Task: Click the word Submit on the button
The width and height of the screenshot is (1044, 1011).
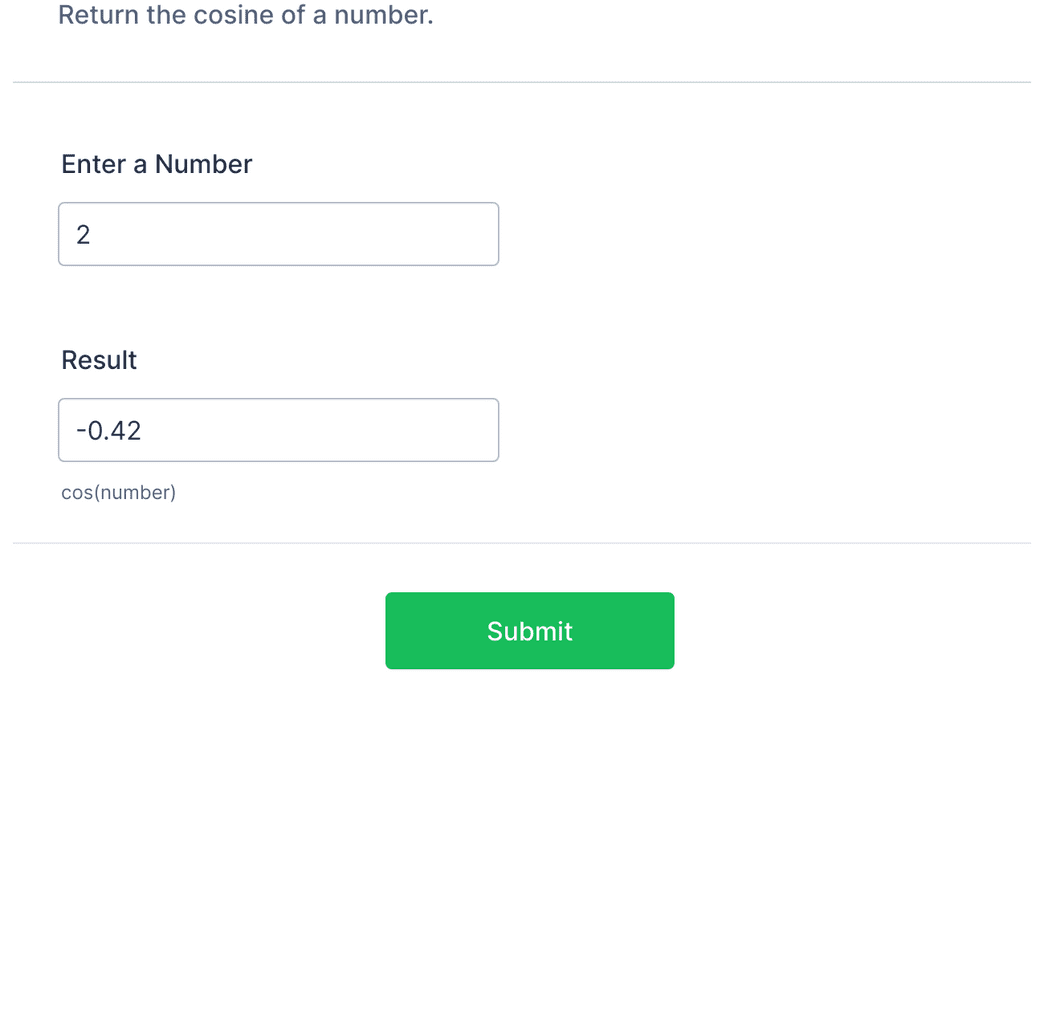Action: pos(529,630)
